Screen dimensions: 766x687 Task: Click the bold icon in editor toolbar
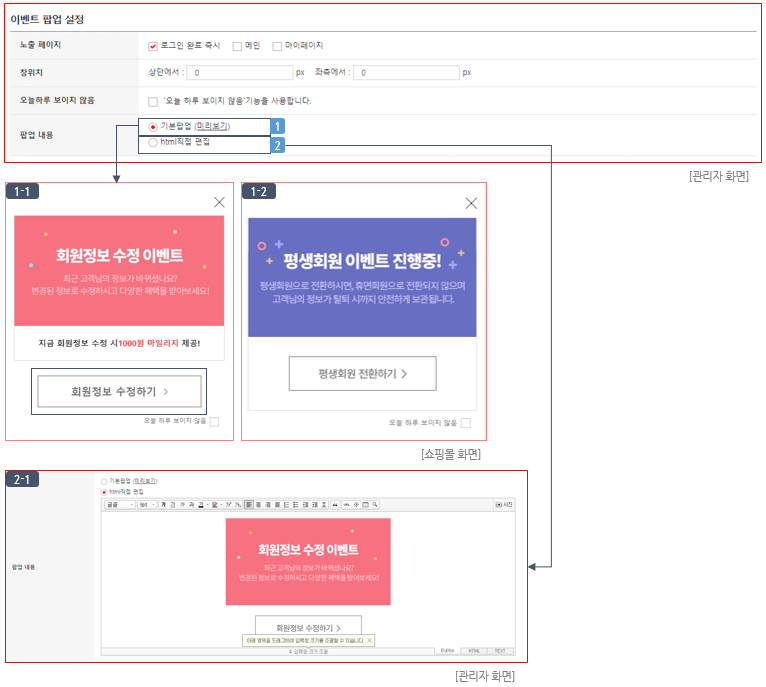tap(163, 505)
